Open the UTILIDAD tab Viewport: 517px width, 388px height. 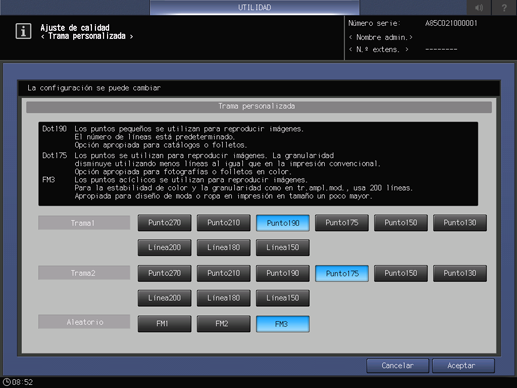pyautogui.click(x=254, y=7)
